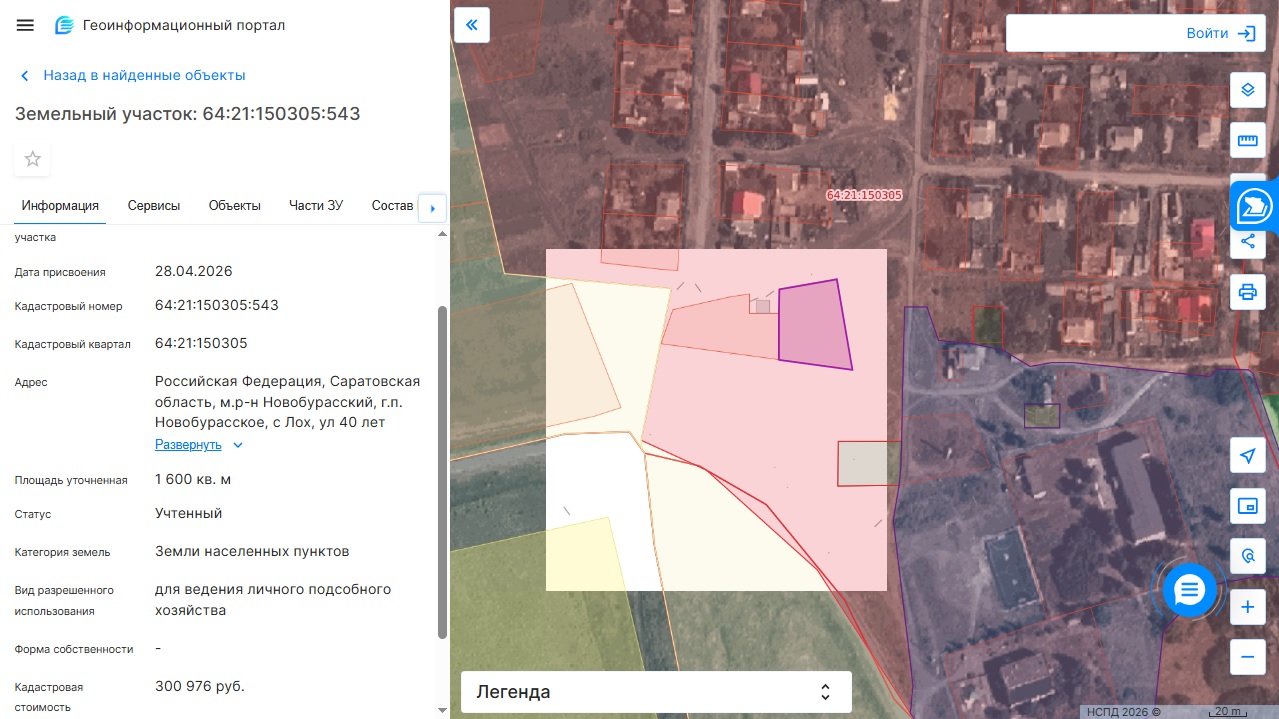Add parcel to favorites with star icon
This screenshot has width=1279, height=719.
pyautogui.click(x=32, y=159)
